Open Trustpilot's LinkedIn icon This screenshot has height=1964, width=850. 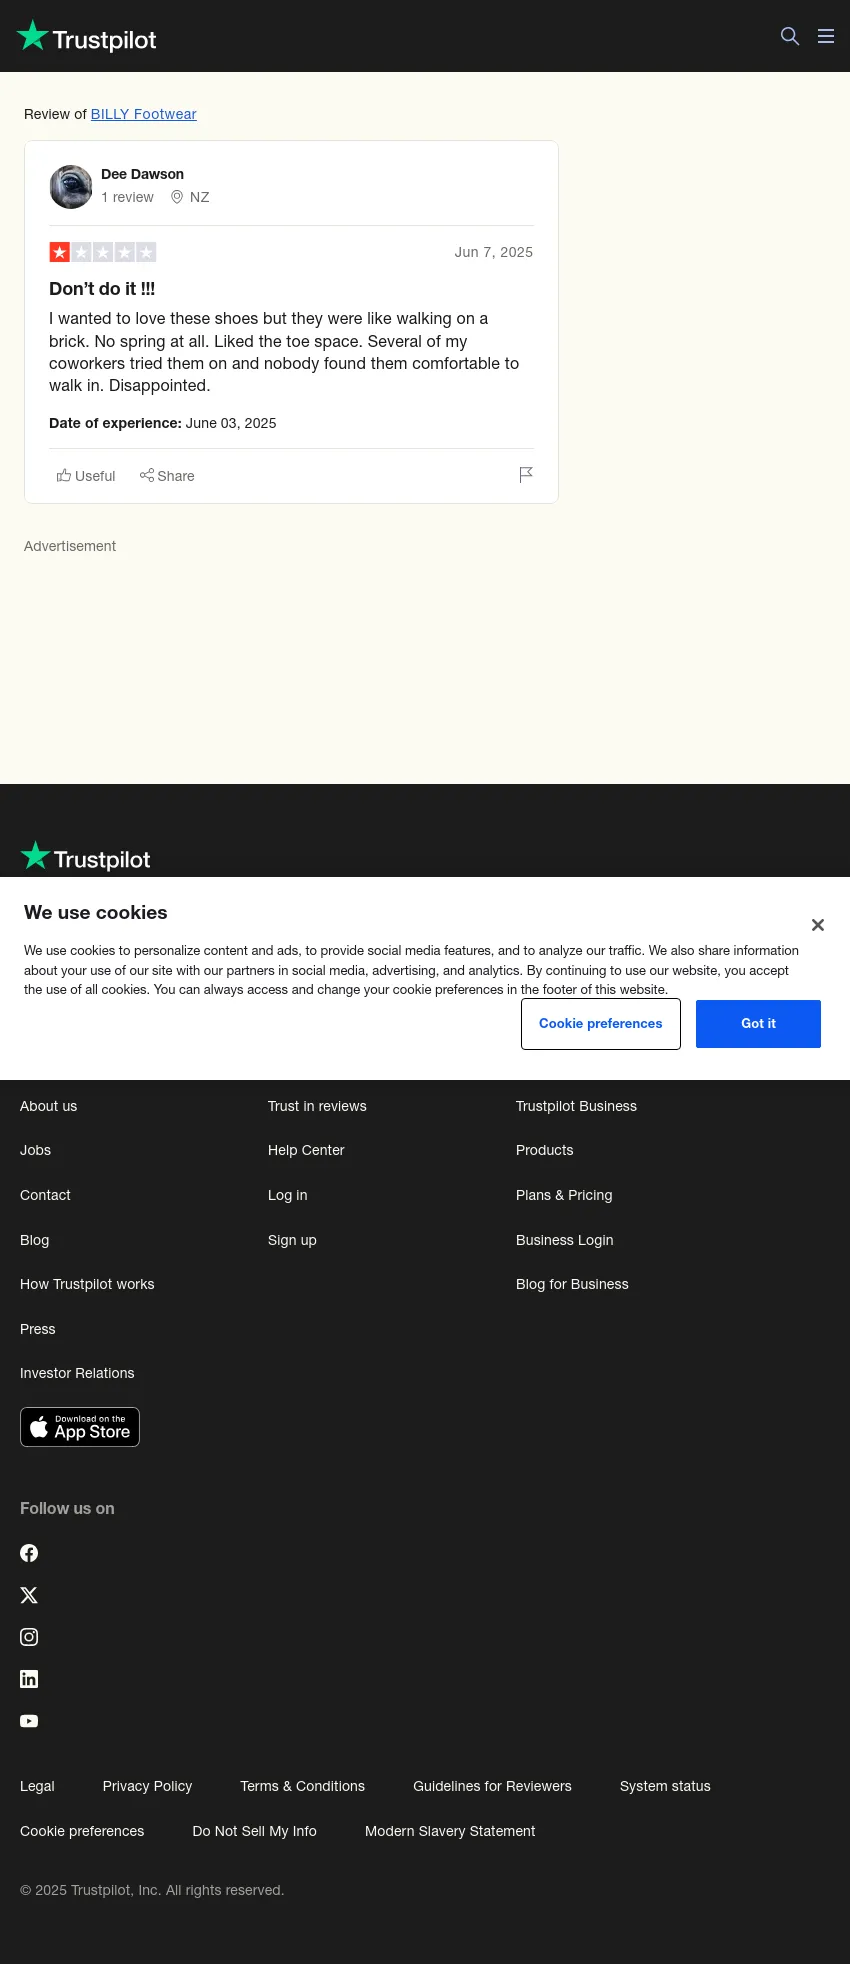point(29,1679)
